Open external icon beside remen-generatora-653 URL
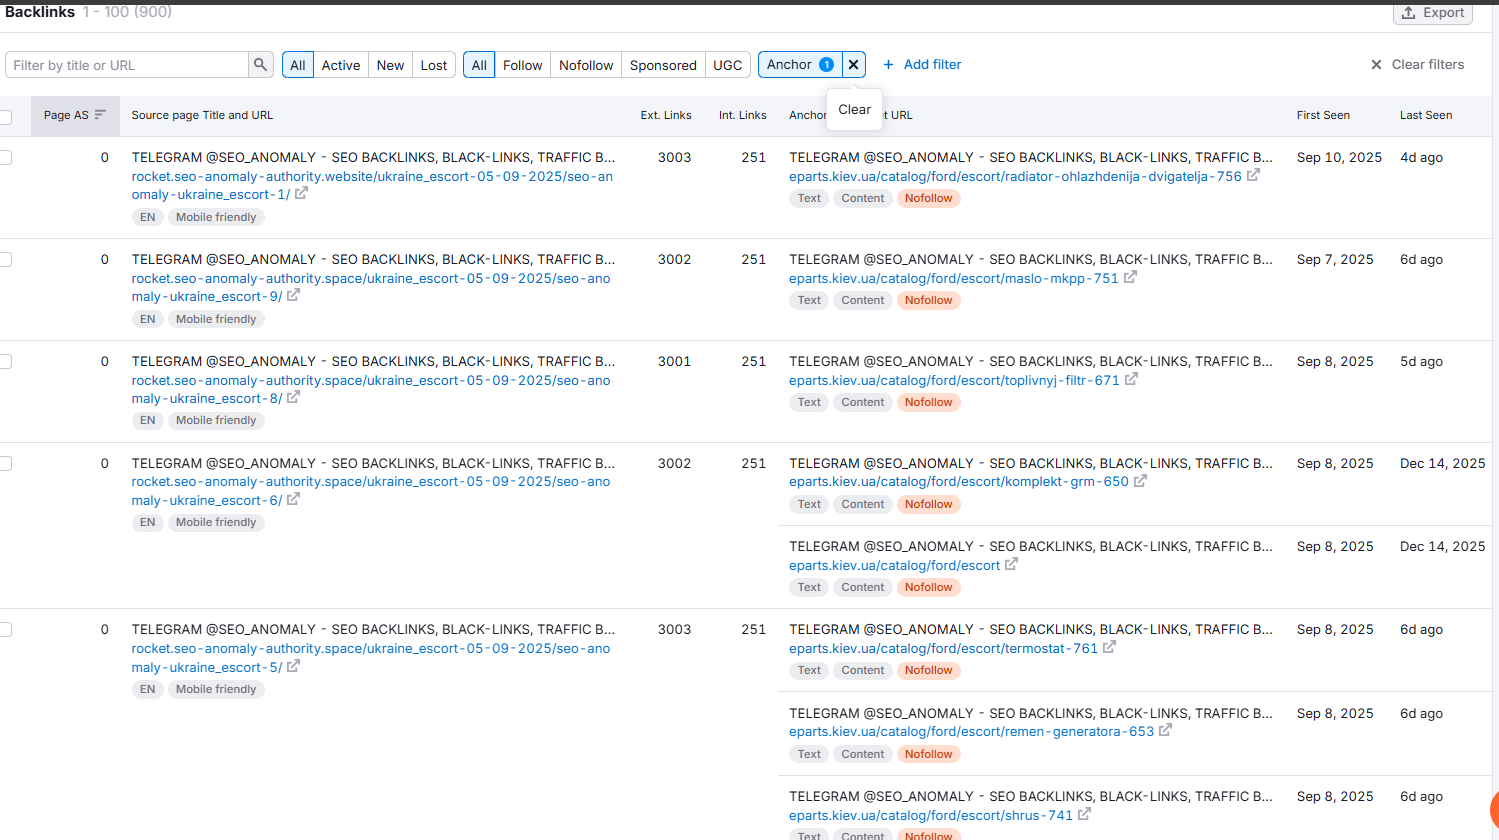Viewport: 1499px width, 840px height. point(1165,731)
